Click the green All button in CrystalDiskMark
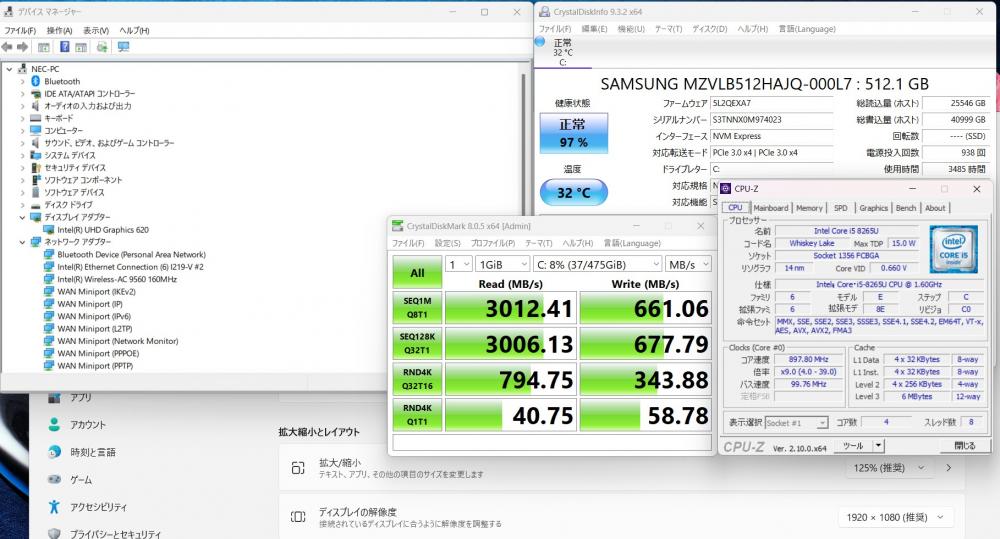The width and height of the screenshot is (1000, 539). pos(417,272)
